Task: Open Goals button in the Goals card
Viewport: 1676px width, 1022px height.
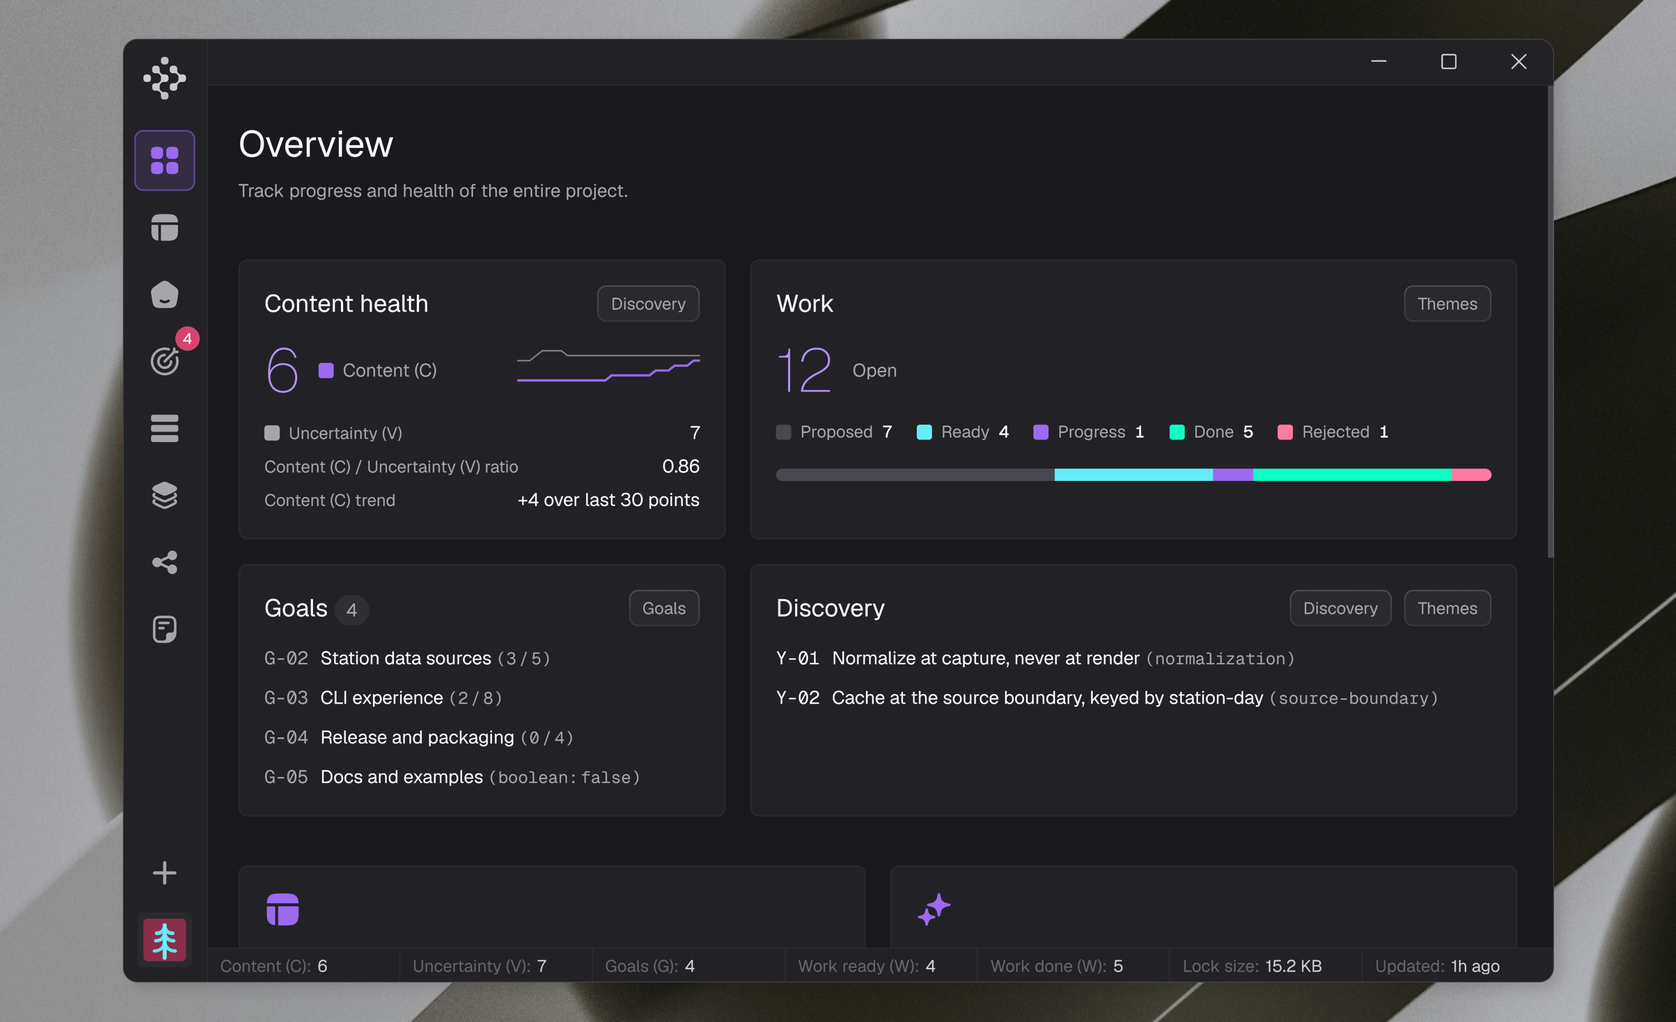Action: pos(664,608)
